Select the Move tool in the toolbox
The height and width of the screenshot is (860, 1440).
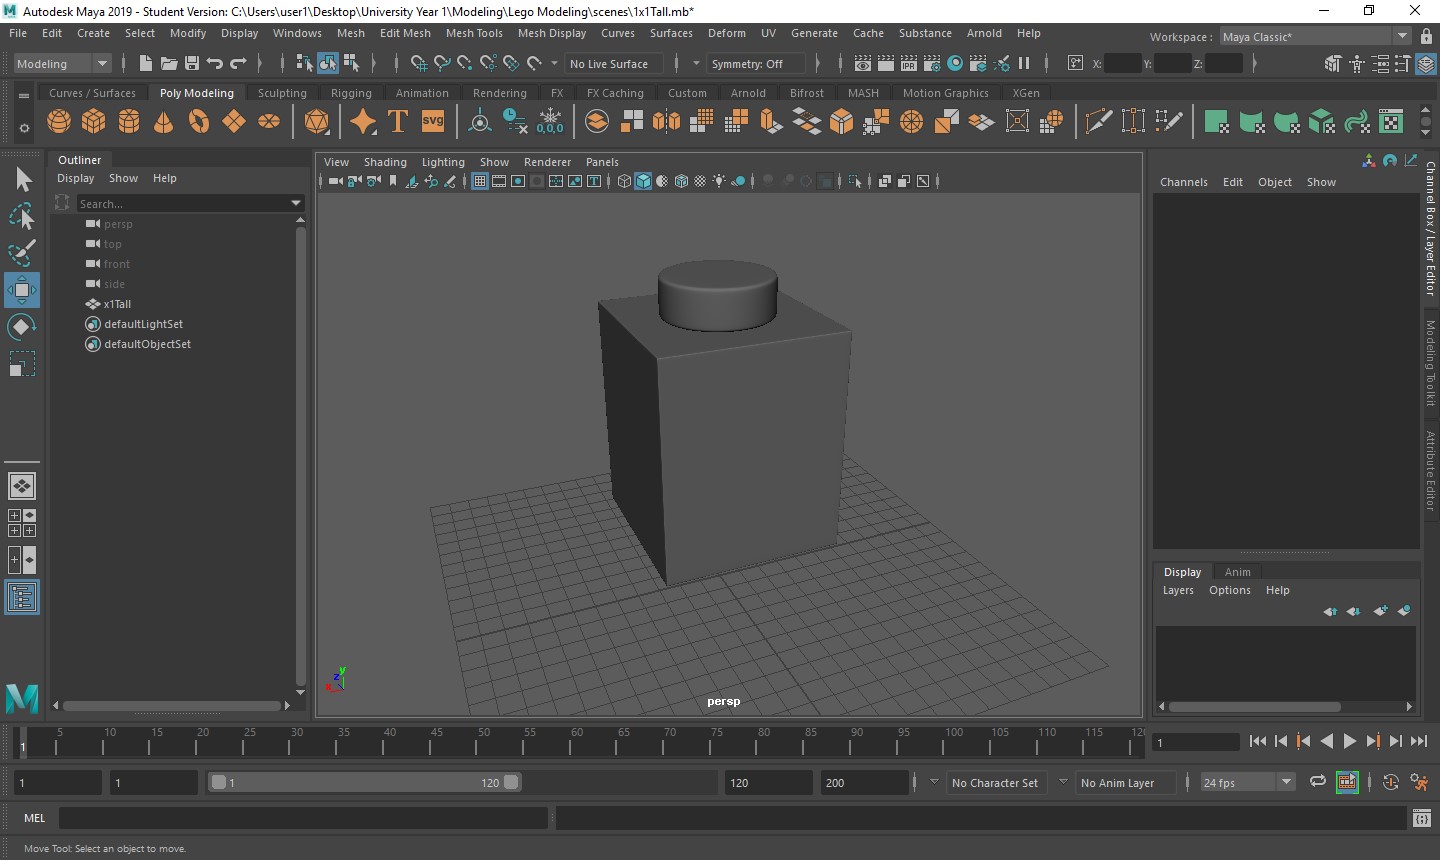click(x=22, y=291)
